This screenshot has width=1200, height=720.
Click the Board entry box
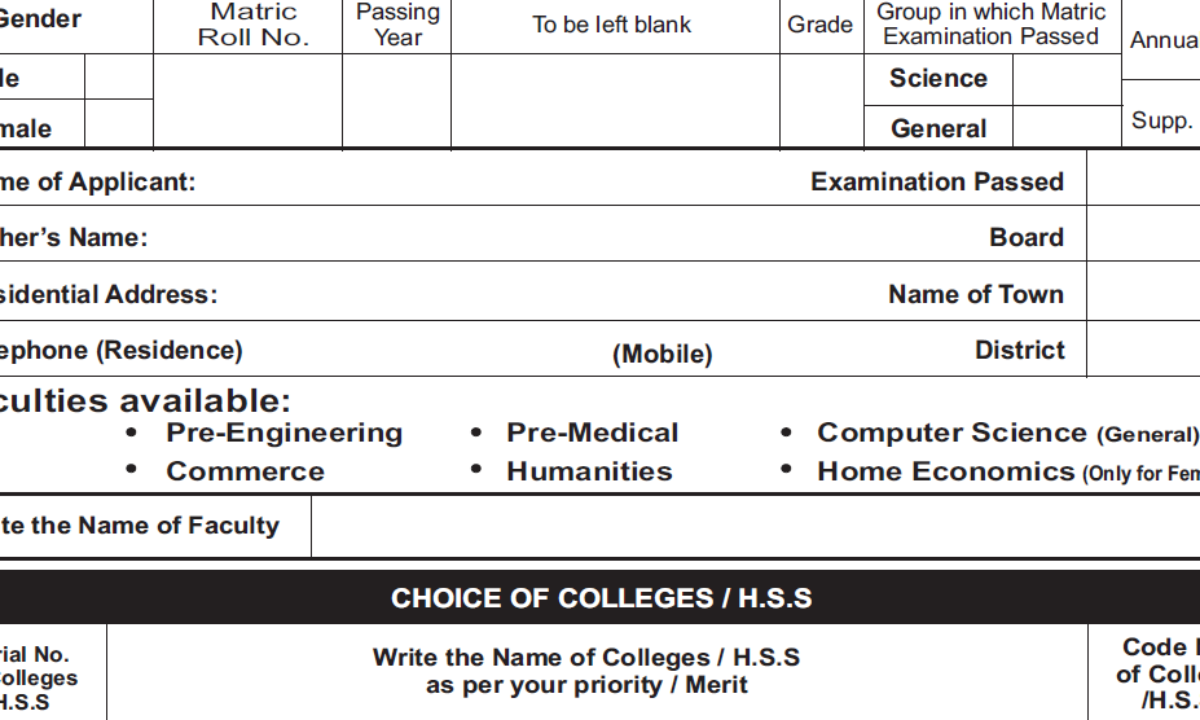pos(1142,236)
